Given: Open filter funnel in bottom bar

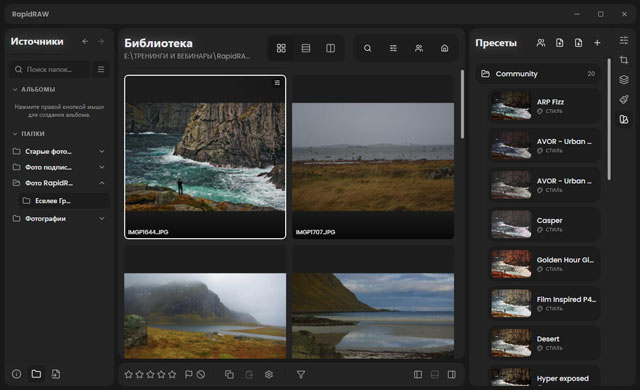Looking at the screenshot, I should 301,374.
